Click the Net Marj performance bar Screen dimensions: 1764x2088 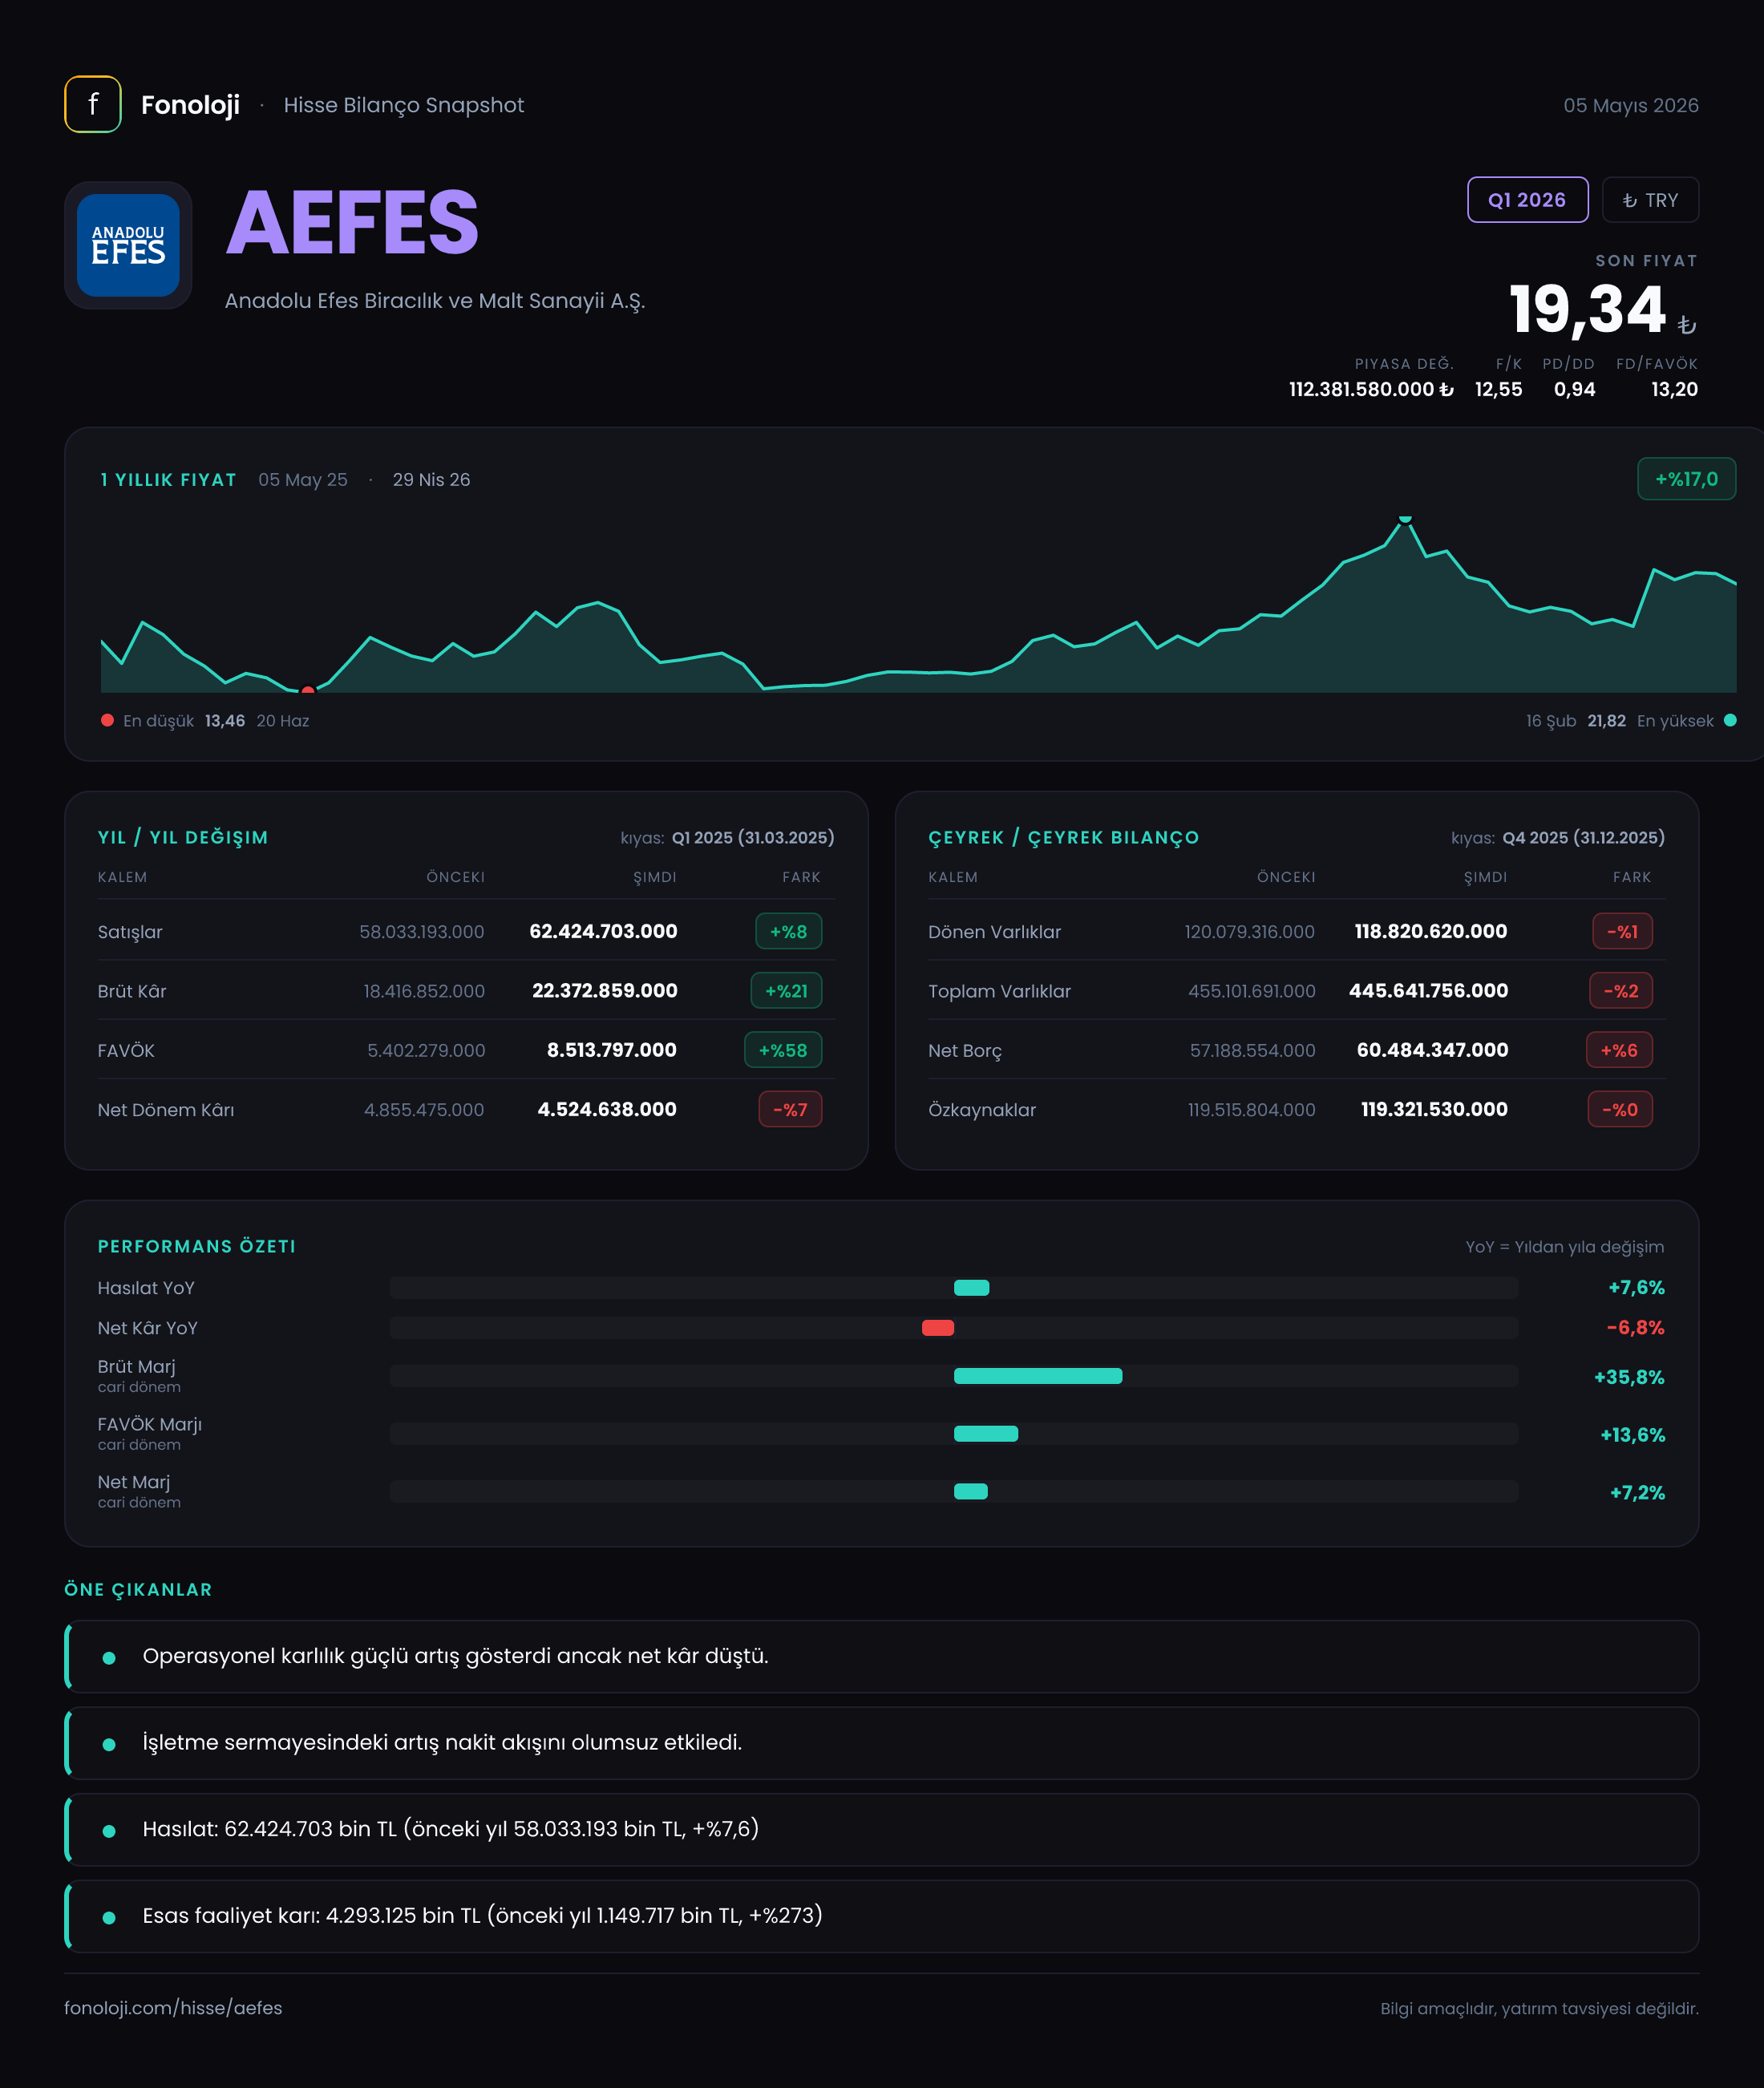coord(970,1491)
